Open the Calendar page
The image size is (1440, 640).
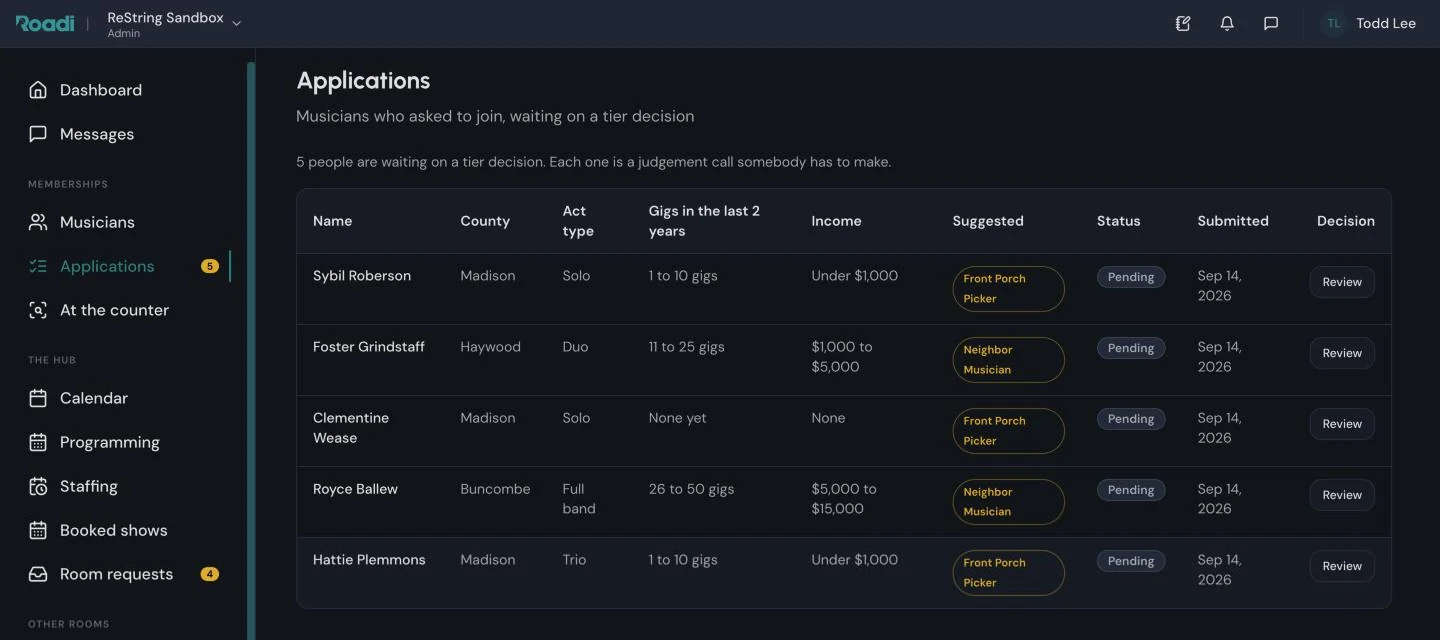click(x=94, y=398)
